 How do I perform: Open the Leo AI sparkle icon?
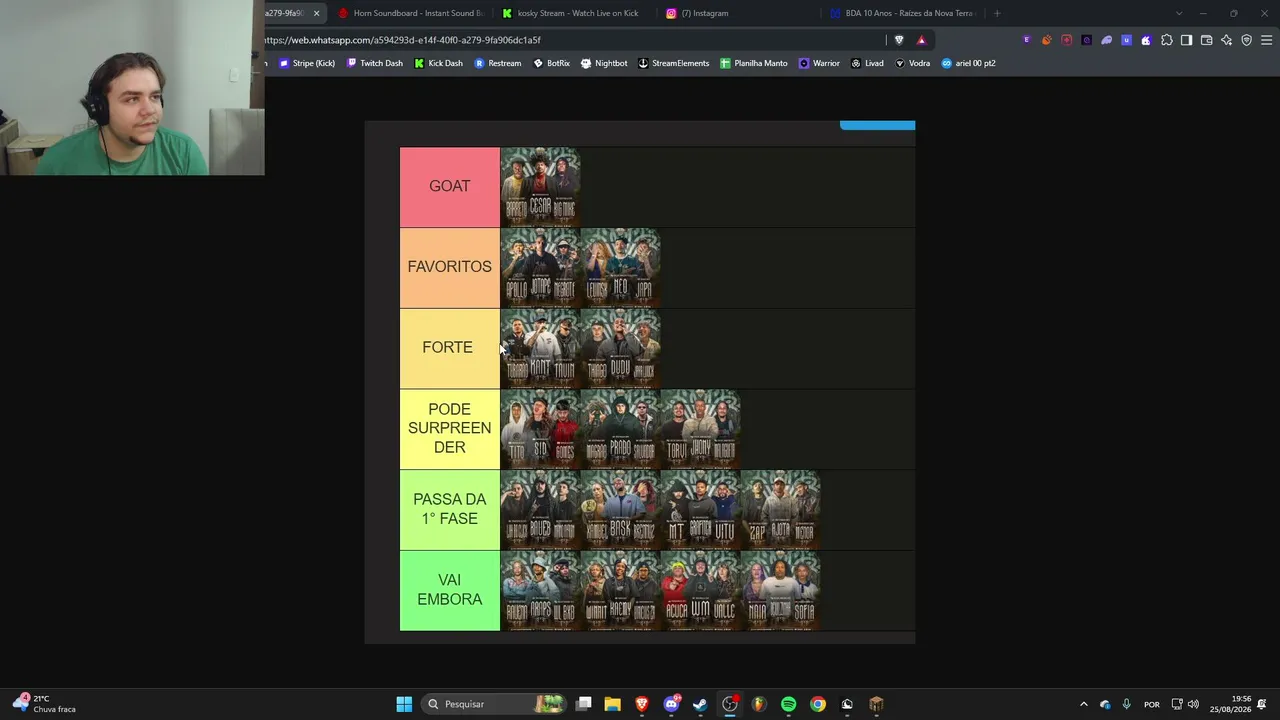[1226, 40]
